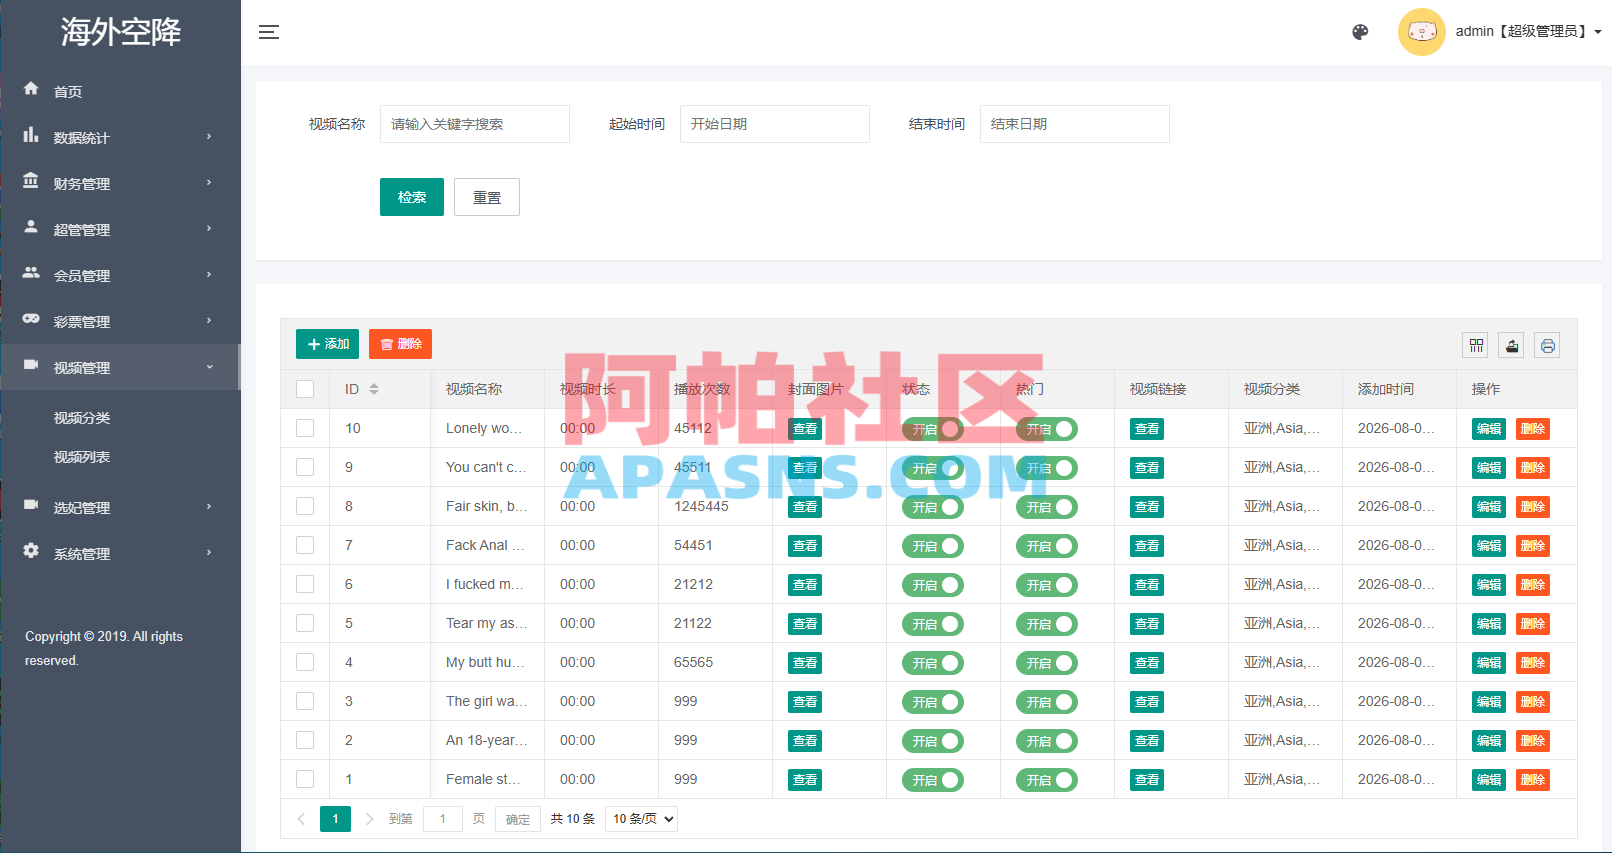Collapse the sidebar with hamburger icon
This screenshot has width=1612, height=853.
click(x=269, y=32)
